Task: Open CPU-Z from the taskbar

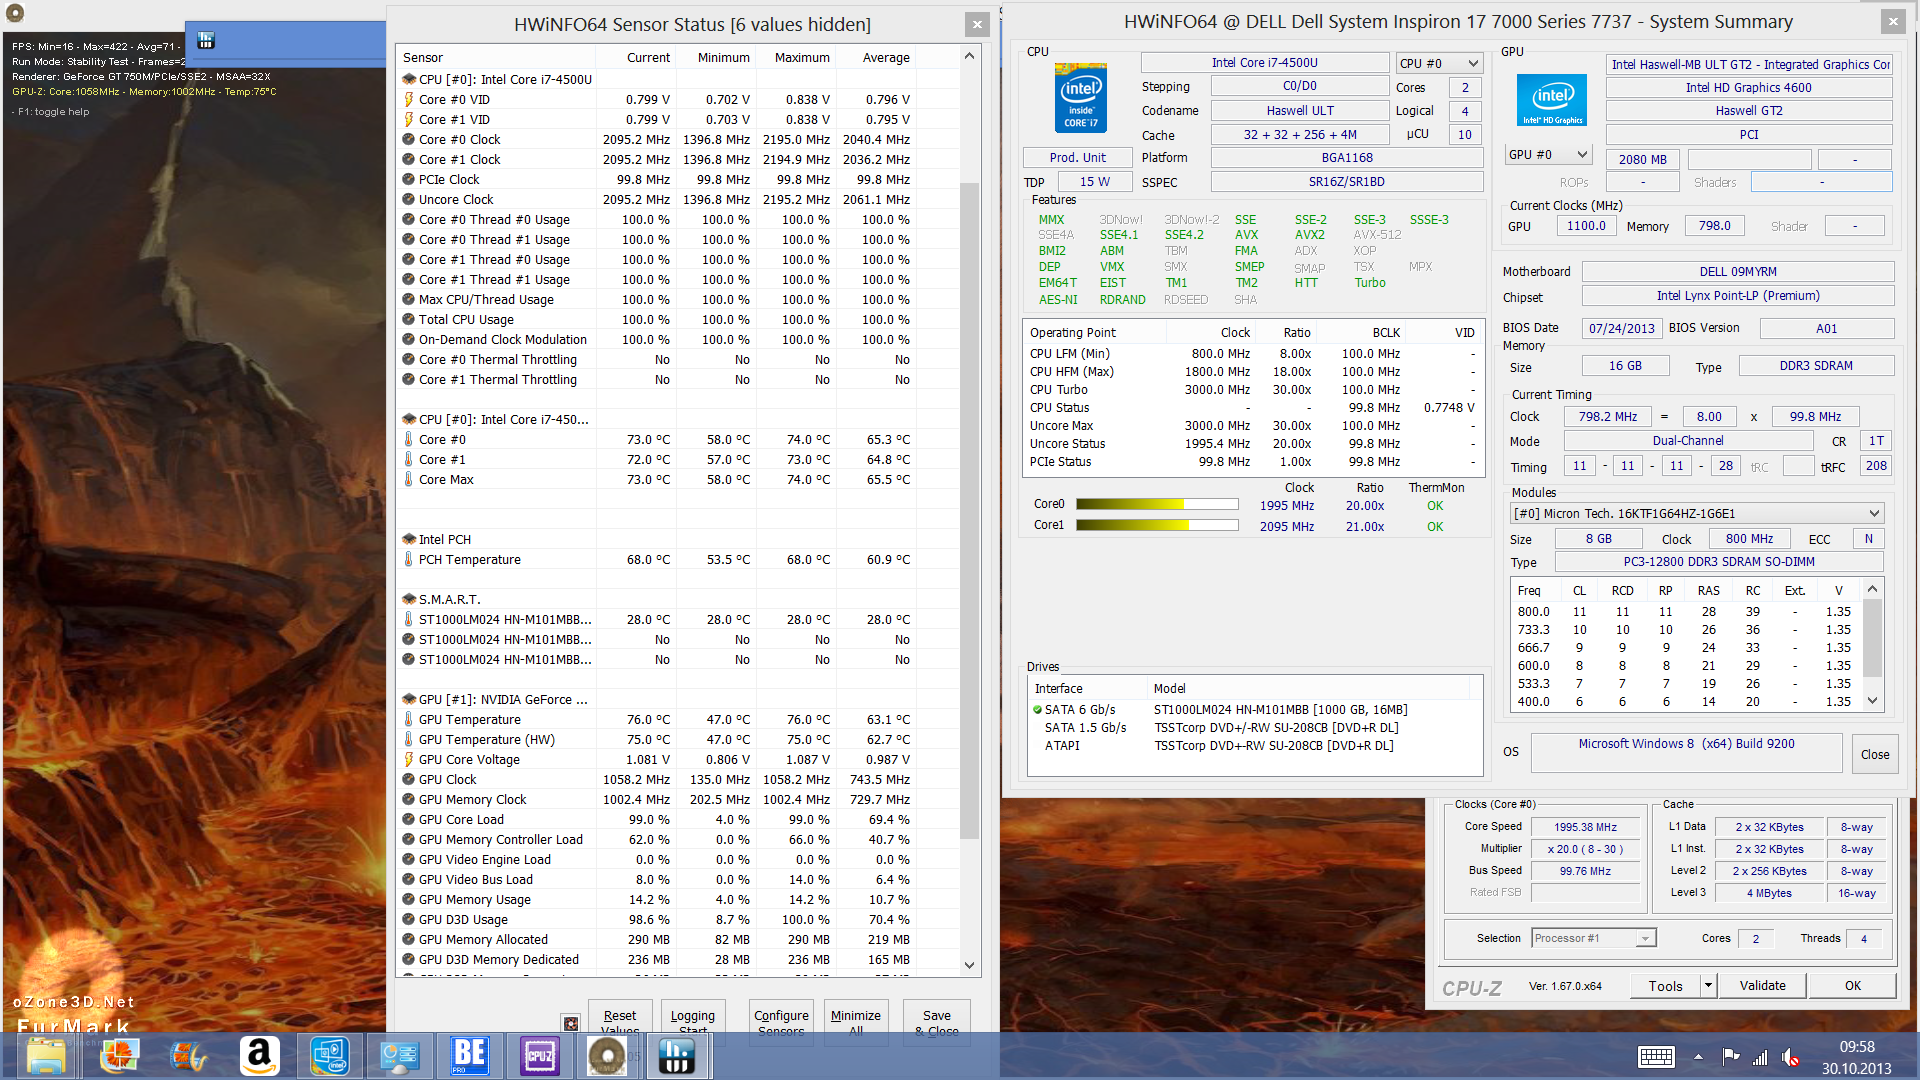Action: [539, 1056]
